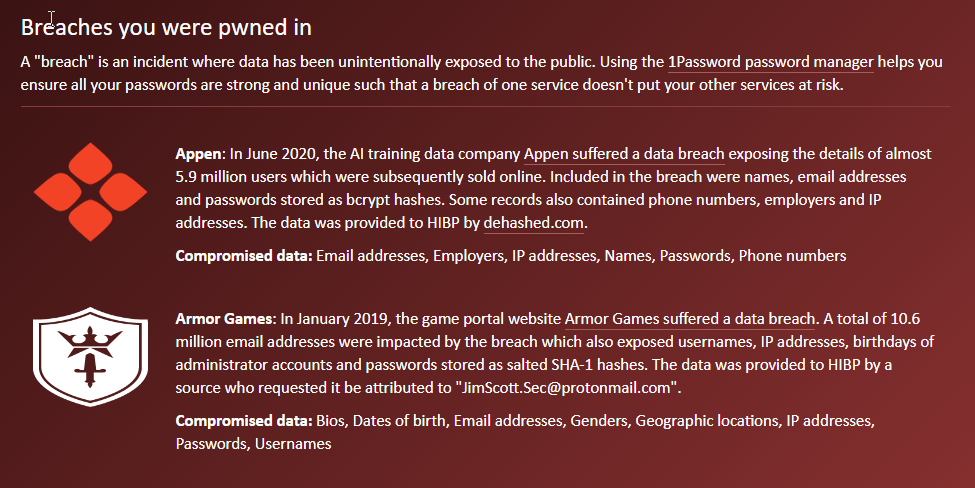
Task: Click the "Compromised data" label under Armor Games
Action: pos(243,420)
